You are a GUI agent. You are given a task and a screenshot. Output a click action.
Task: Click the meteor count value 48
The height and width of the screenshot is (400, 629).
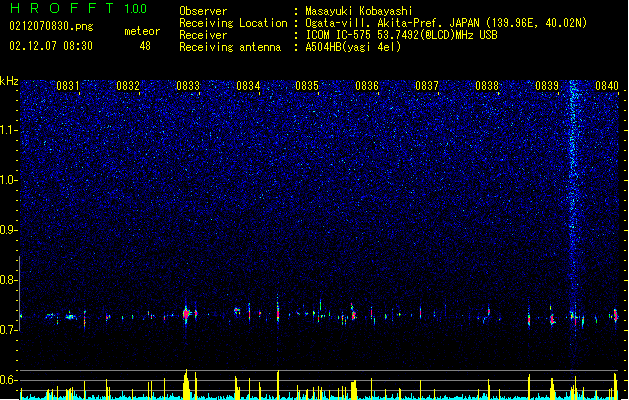click(x=145, y=46)
